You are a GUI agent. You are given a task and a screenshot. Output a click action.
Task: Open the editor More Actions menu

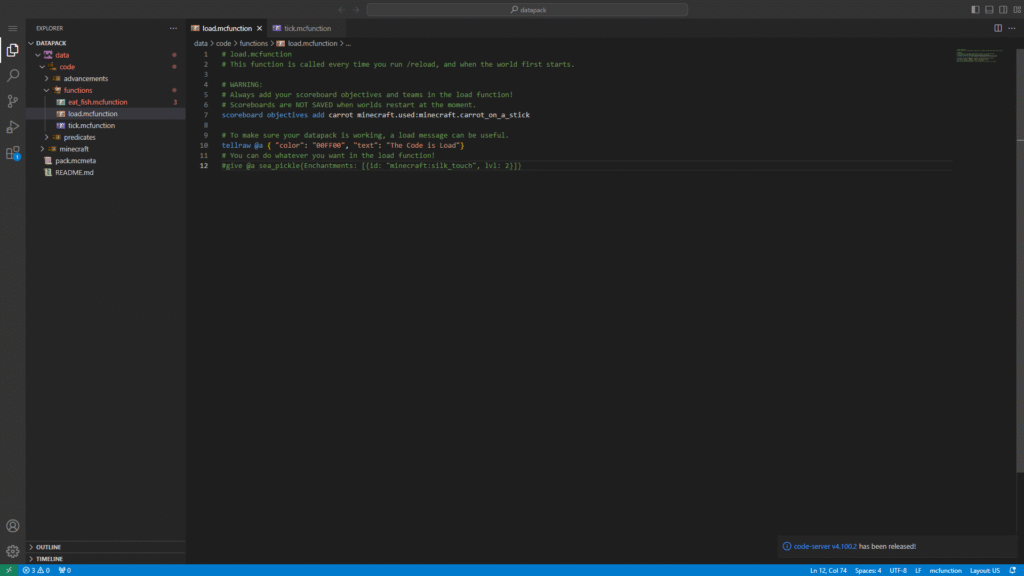(1012, 28)
